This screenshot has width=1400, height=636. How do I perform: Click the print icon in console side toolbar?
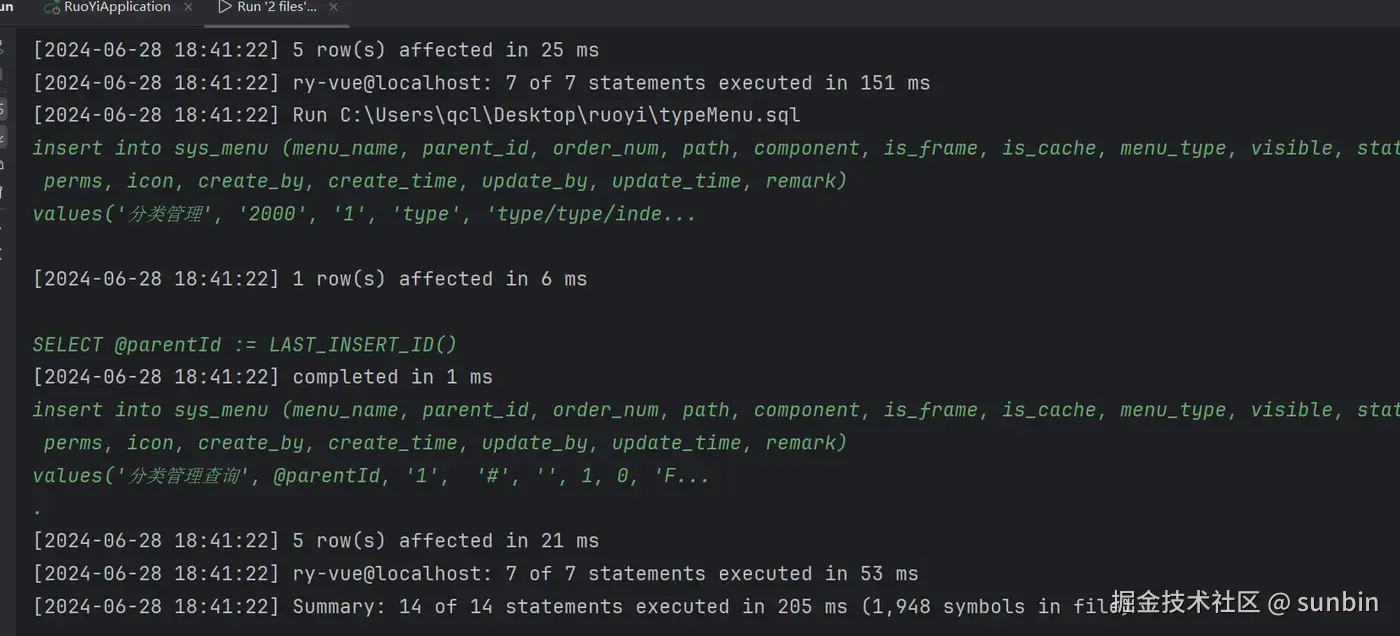[3, 165]
